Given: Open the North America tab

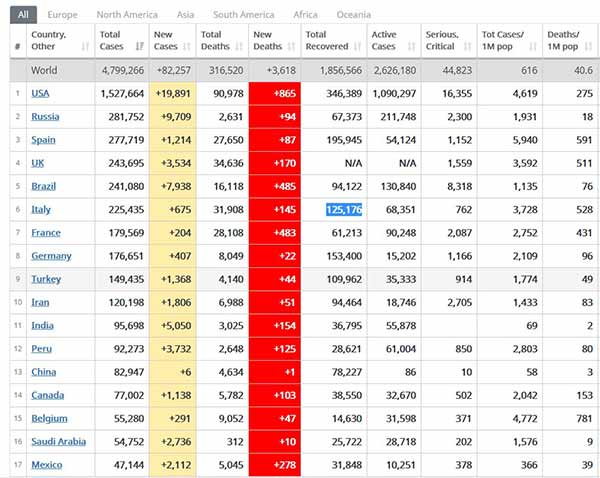Looking at the screenshot, I should pos(127,15).
